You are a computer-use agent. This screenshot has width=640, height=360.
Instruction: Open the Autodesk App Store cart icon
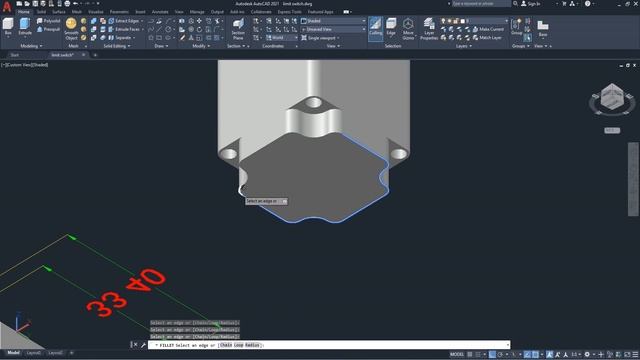pyautogui.click(x=564, y=4)
